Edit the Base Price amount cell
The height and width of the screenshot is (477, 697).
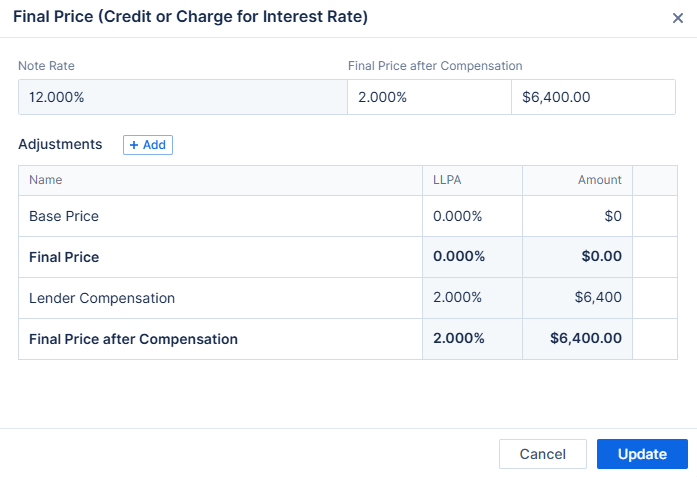pos(577,216)
